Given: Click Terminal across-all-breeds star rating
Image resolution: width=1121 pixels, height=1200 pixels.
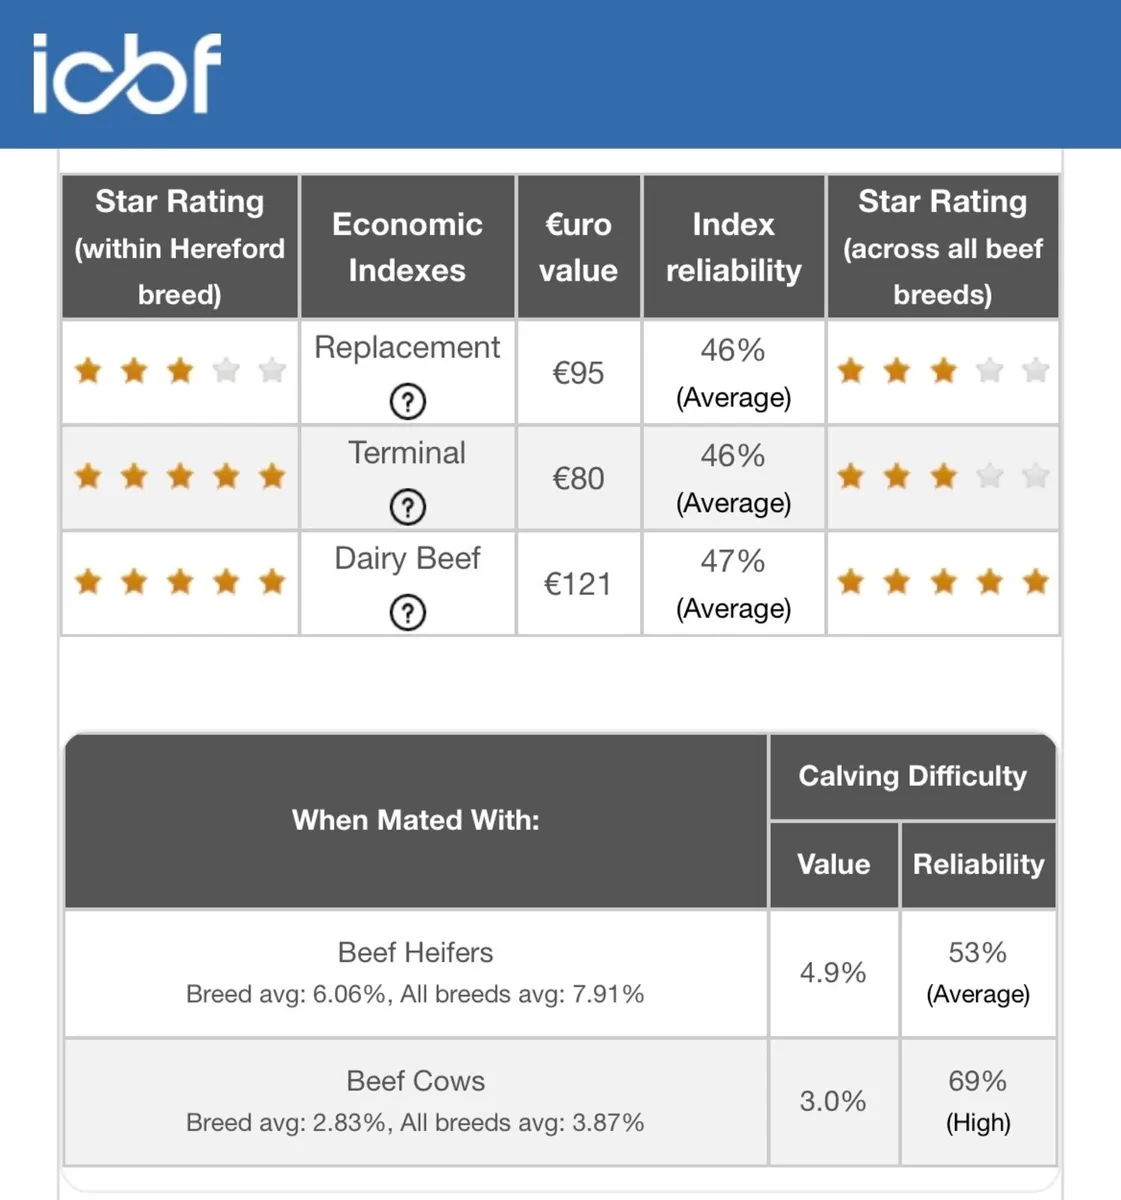Looking at the screenshot, I should coord(943,476).
